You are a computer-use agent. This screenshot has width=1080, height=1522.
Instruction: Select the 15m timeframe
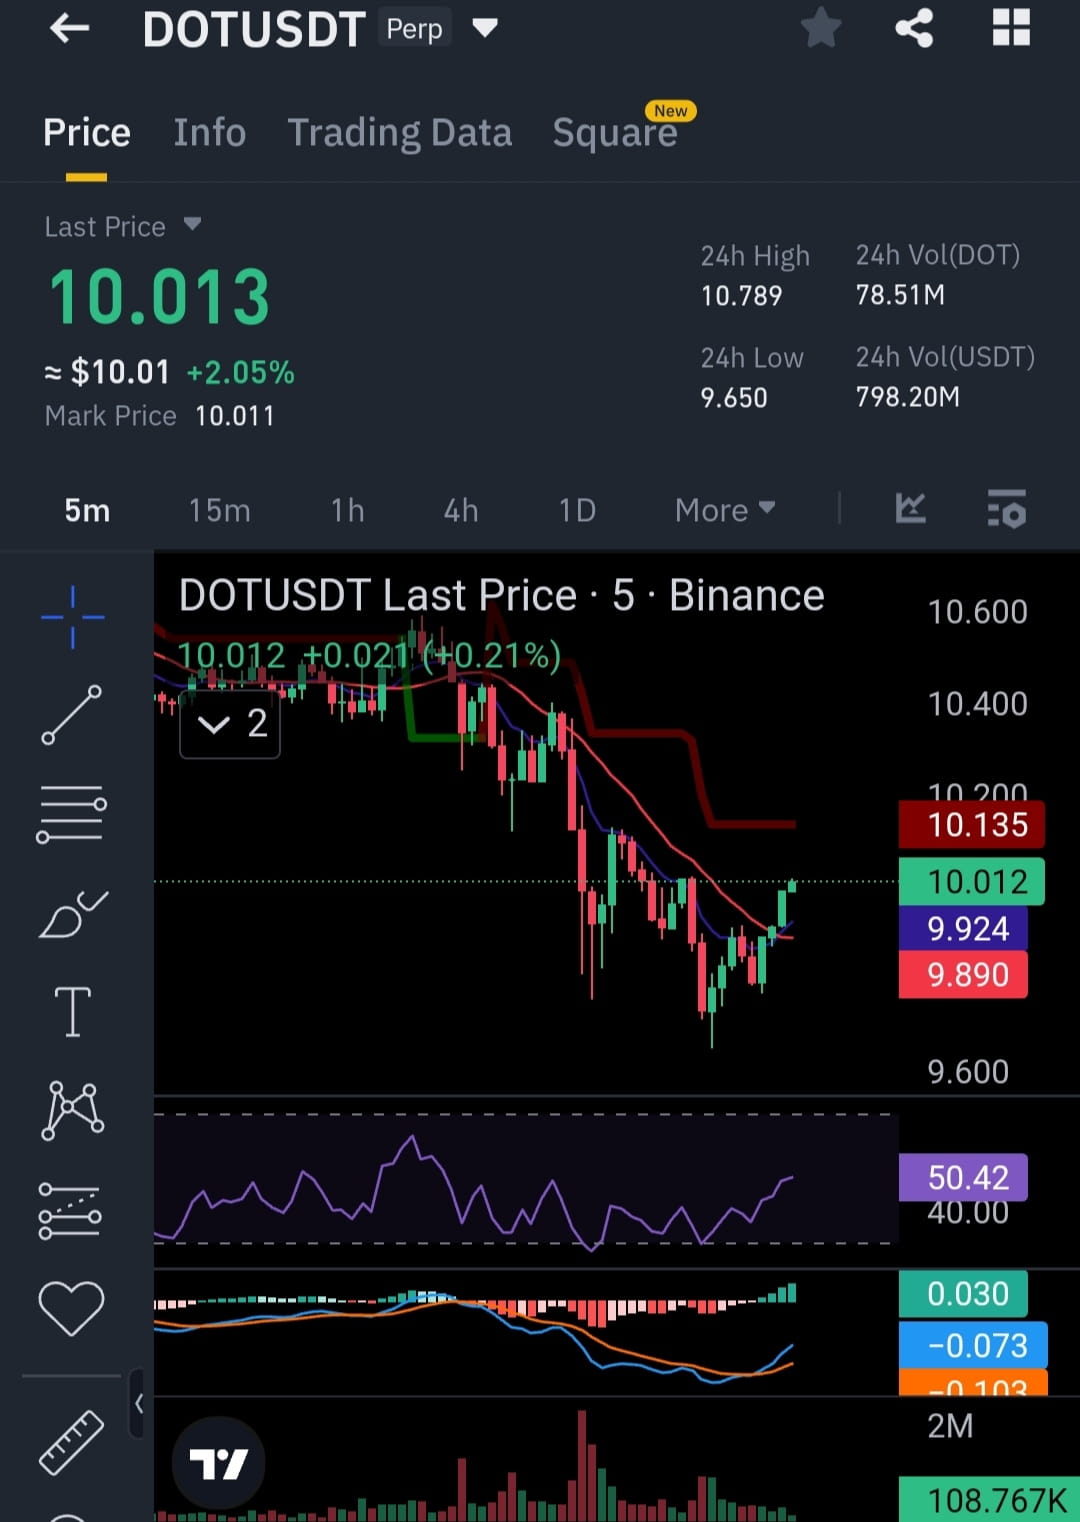(x=218, y=509)
